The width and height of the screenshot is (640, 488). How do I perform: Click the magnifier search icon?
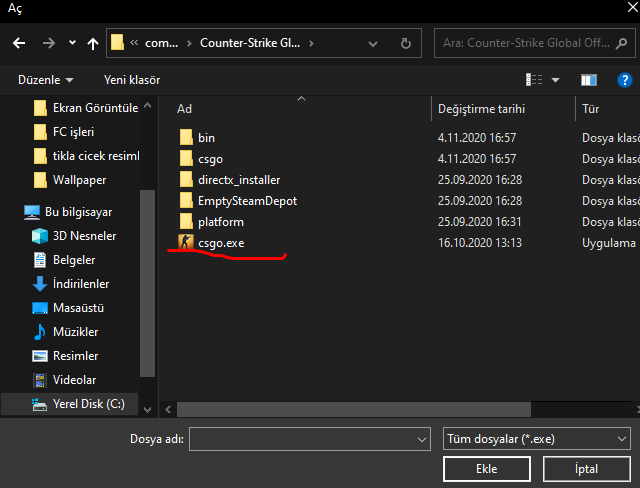tap(621, 43)
